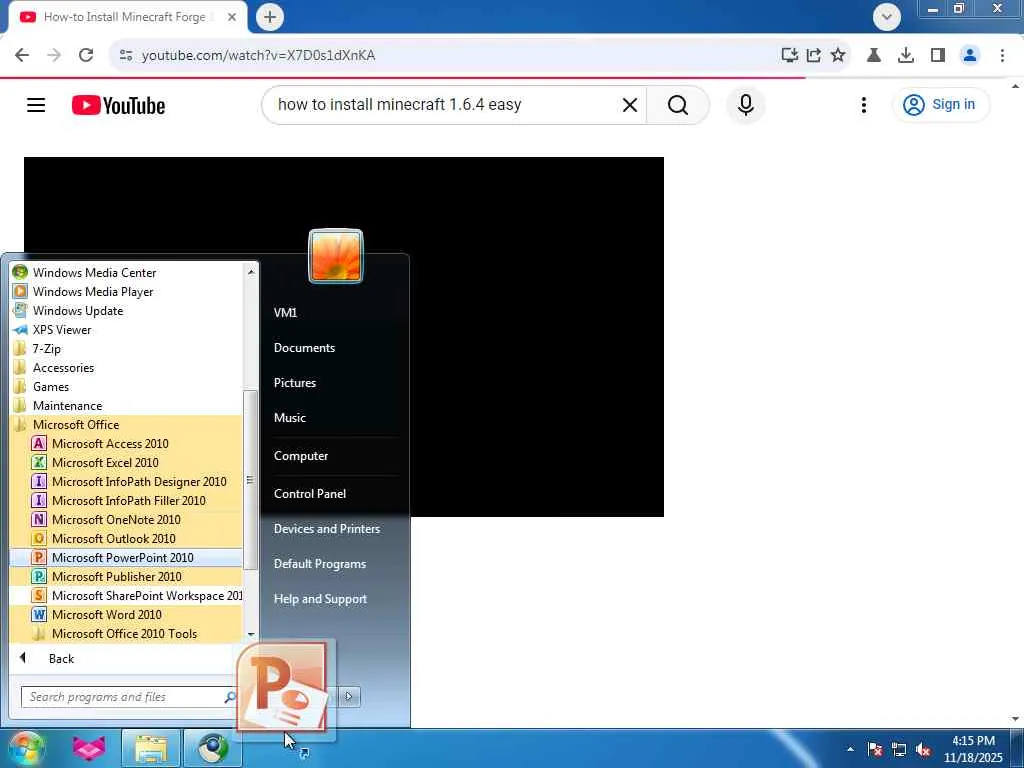Screen dimensions: 1024x768
Task: View site information icon in address bar
Action: click(x=126, y=55)
